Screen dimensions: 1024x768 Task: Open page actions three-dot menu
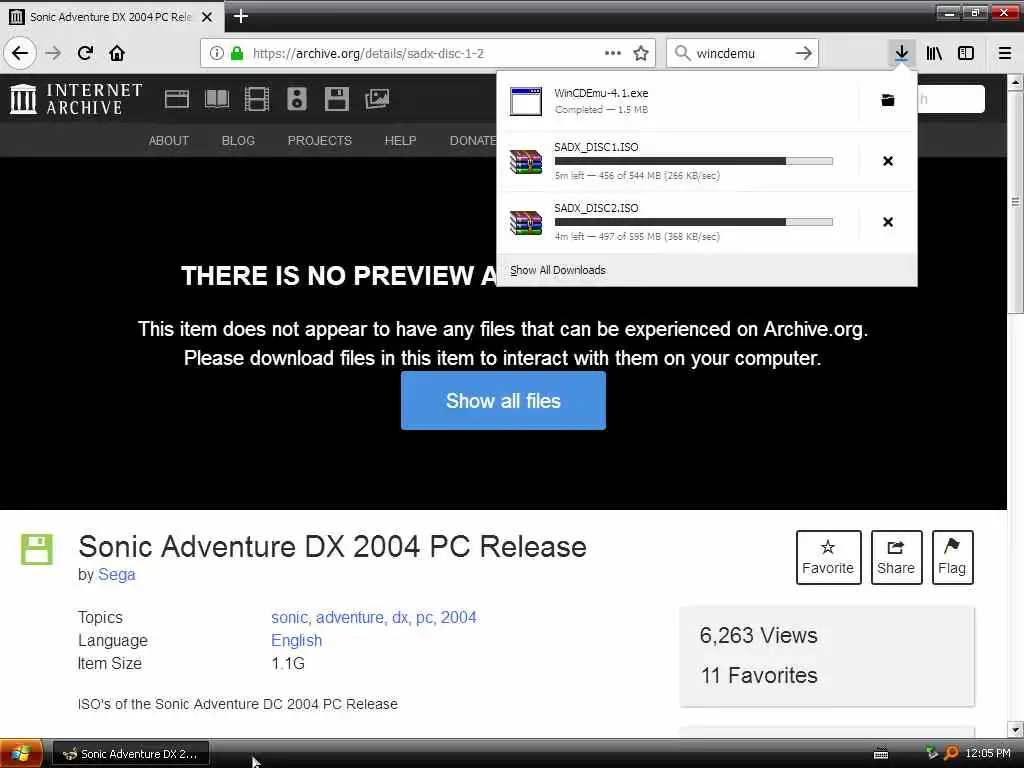pos(613,53)
